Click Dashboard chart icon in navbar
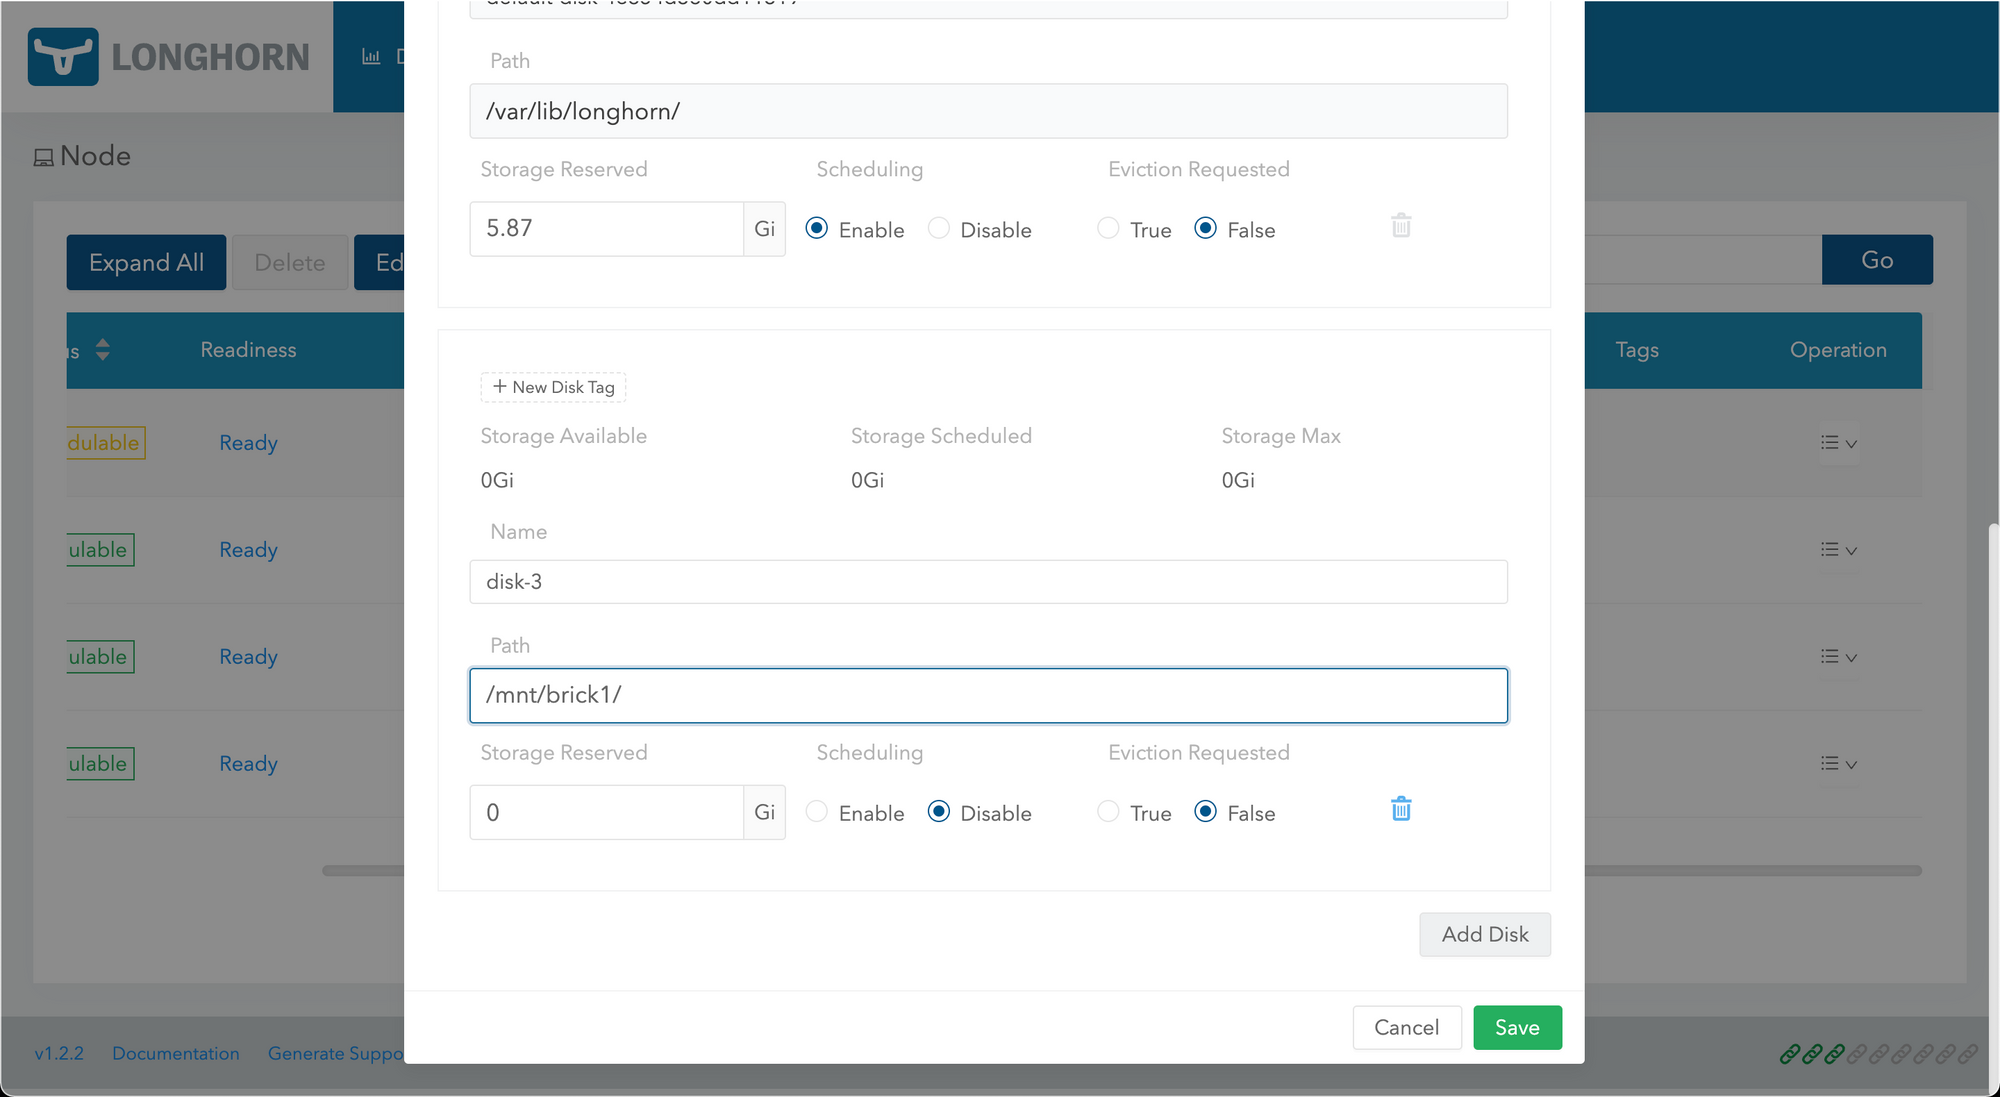 (x=371, y=57)
